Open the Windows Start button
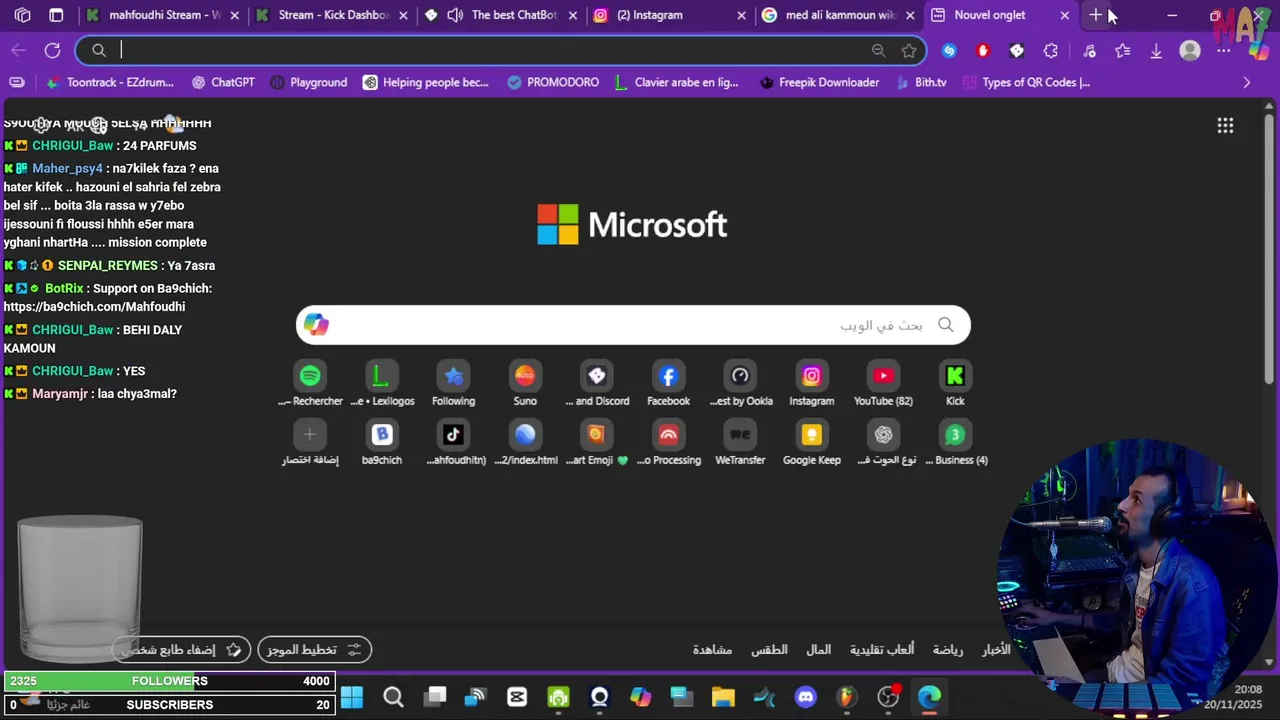The width and height of the screenshot is (1280, 720). coord(352,697)
